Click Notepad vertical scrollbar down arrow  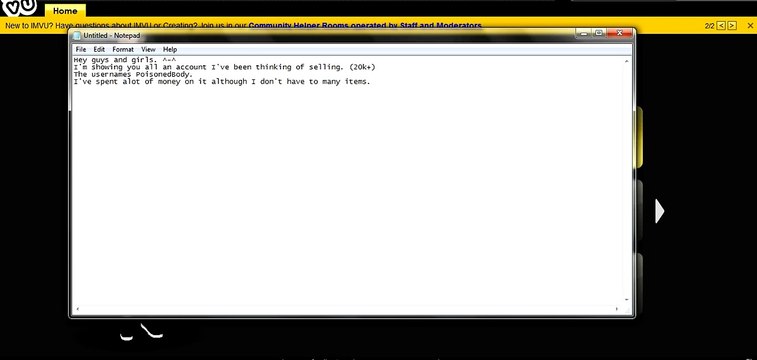coord(627,300)
